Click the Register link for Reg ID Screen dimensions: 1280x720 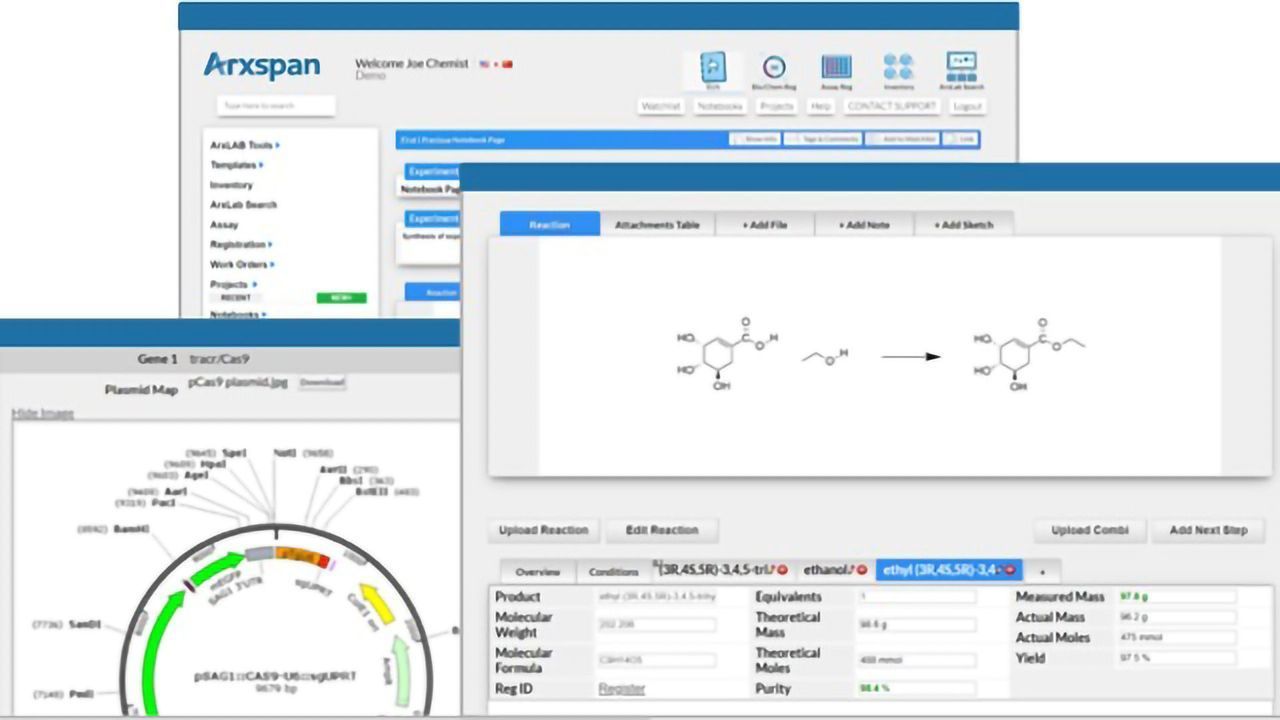622,689
